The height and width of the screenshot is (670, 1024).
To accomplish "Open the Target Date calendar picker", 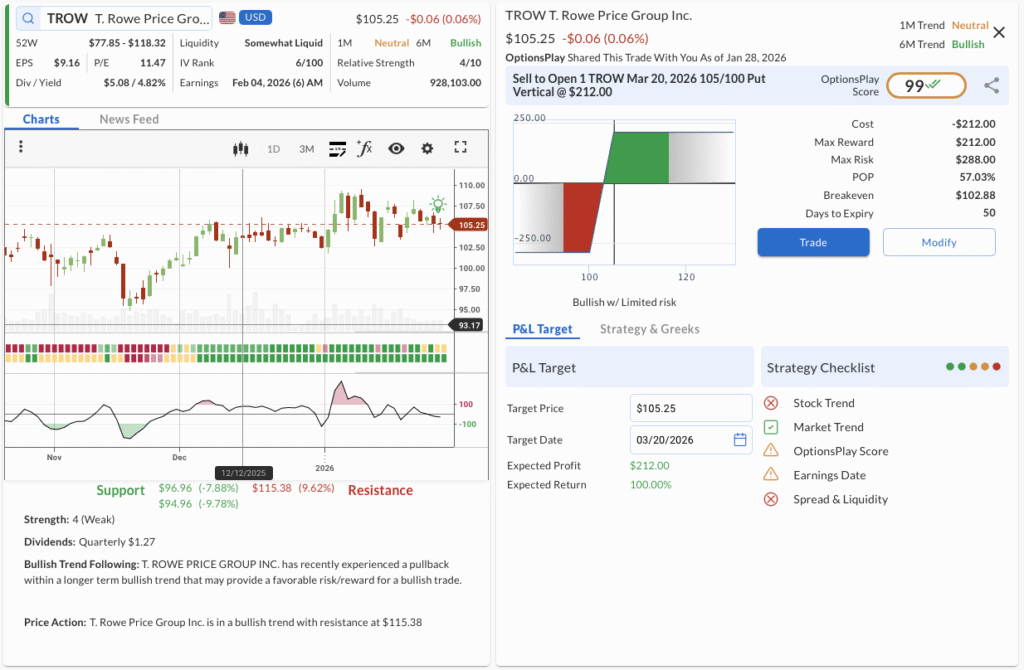I will coord(740,440).
